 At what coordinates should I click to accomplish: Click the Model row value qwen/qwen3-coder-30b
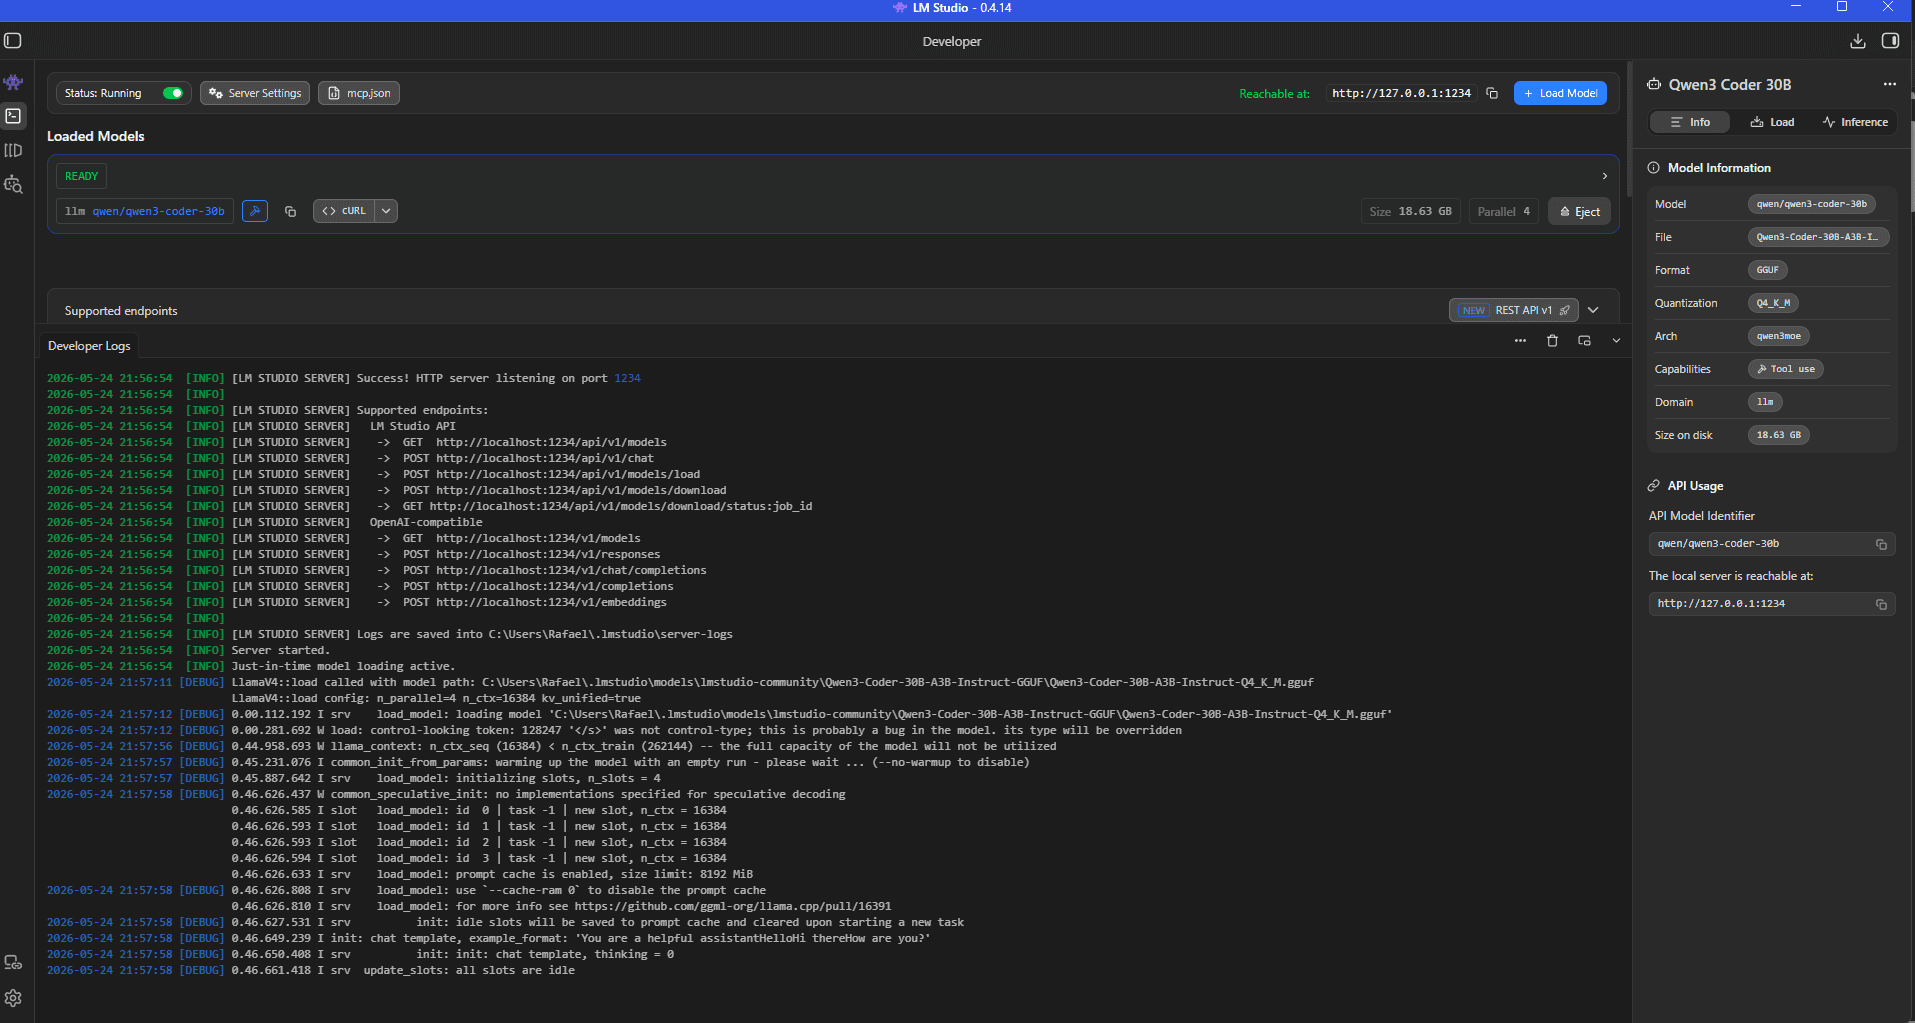click(1811, 204)
